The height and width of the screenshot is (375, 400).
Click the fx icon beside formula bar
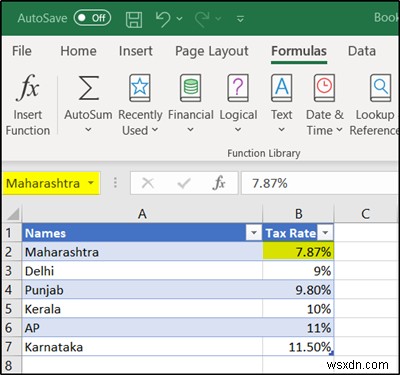(219, 183)
